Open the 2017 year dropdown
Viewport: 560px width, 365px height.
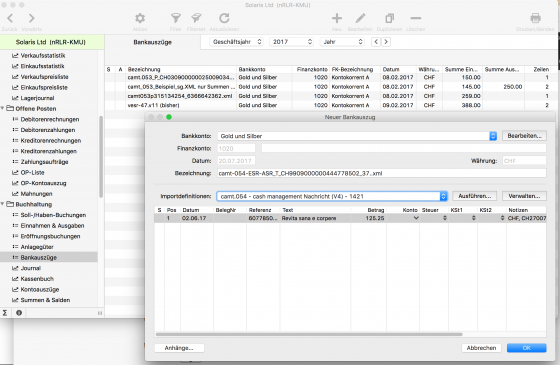tap(292, 42)
